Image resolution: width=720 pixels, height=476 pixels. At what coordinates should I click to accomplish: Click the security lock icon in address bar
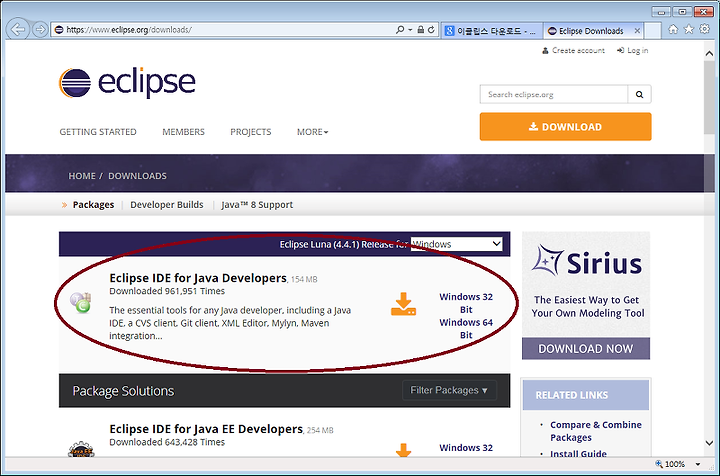tap(421, 29)
